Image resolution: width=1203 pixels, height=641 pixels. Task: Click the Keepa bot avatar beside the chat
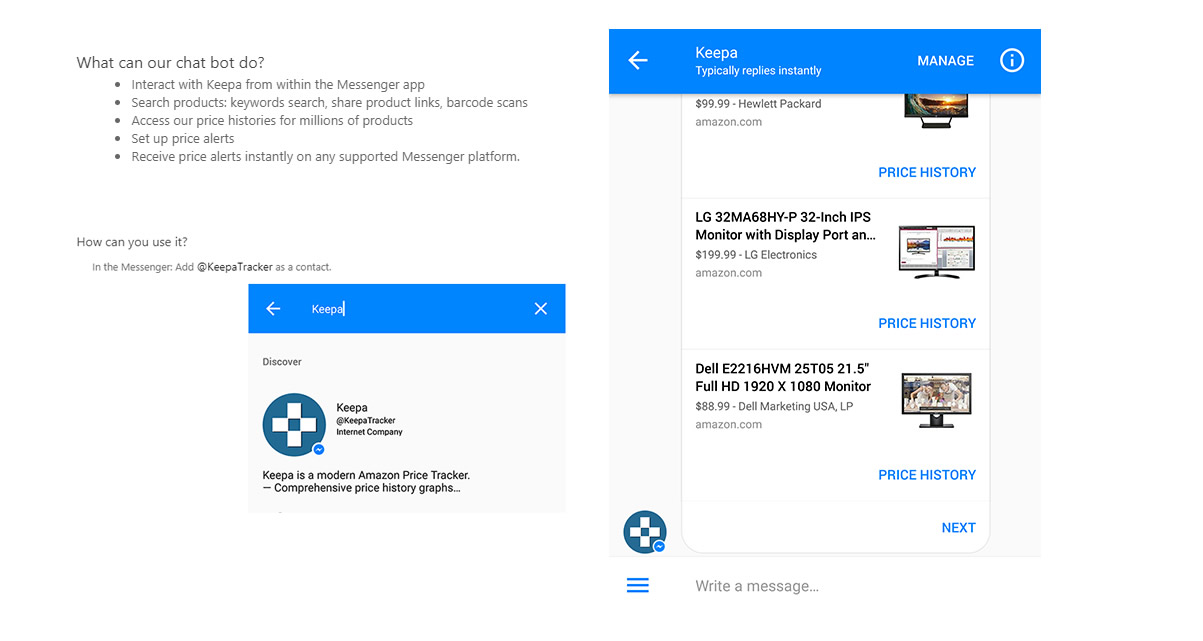[x=645, y=532]
